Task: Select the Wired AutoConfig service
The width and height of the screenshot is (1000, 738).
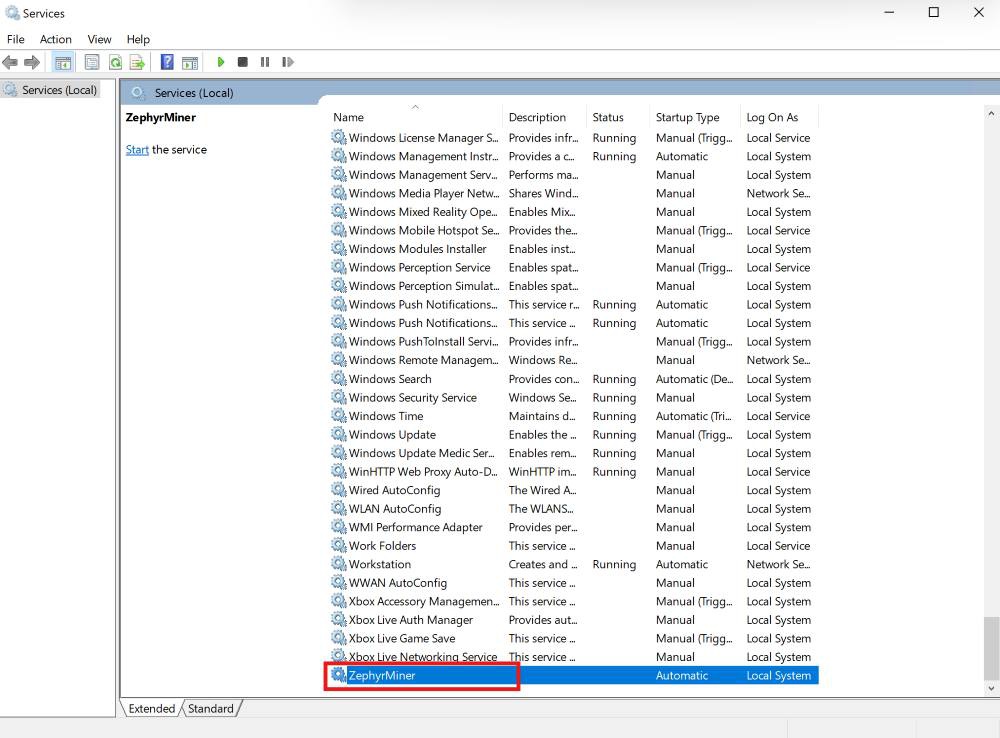Action: (x=573, y=490)
